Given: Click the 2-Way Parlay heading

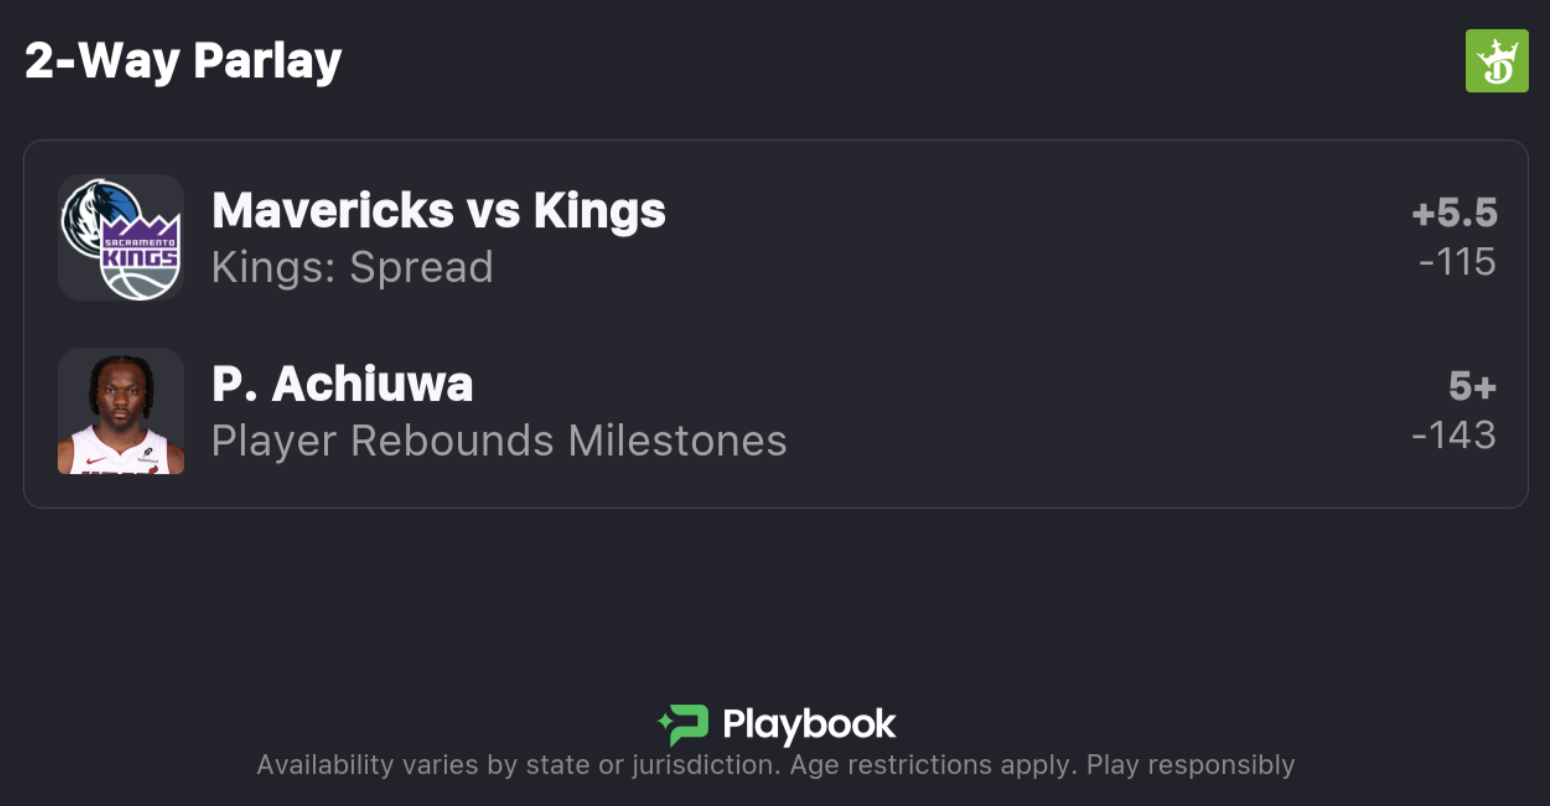Looking at the screenshot, I should tap(183, 61).
